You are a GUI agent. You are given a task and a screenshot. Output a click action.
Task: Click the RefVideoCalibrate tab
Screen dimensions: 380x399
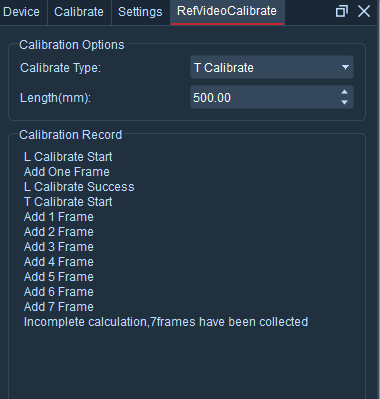point(227,11)
